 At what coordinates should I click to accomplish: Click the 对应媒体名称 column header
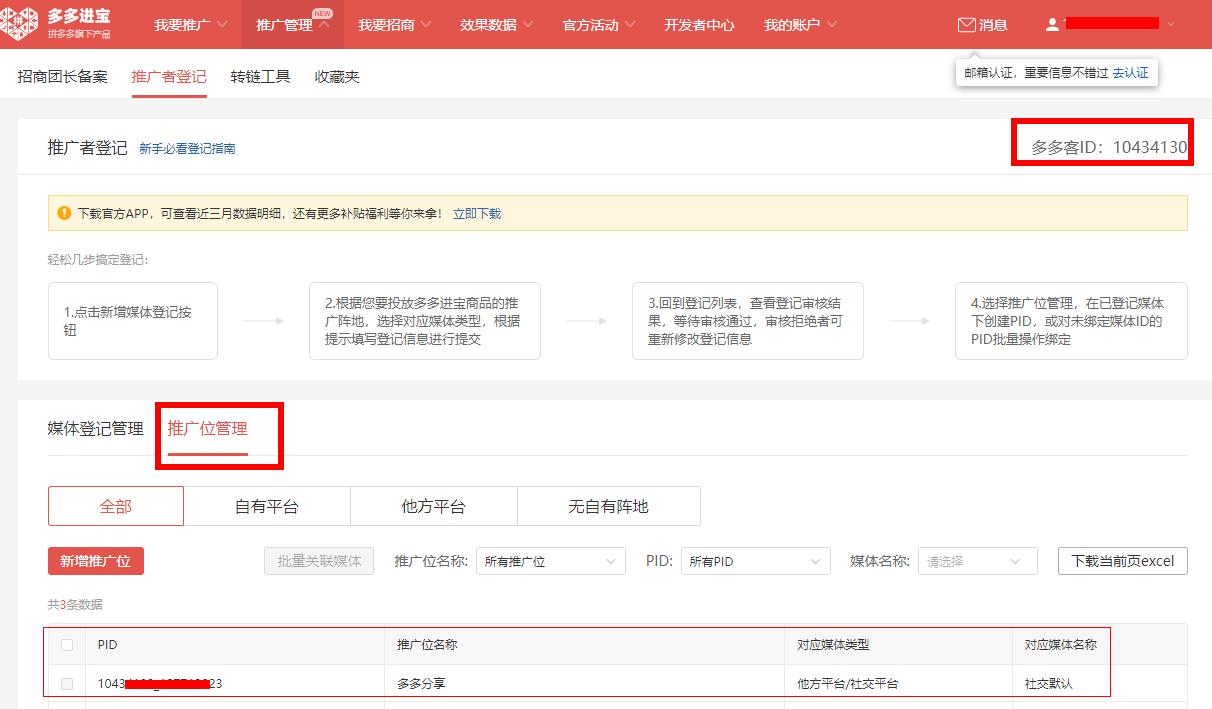(1060, 645)
